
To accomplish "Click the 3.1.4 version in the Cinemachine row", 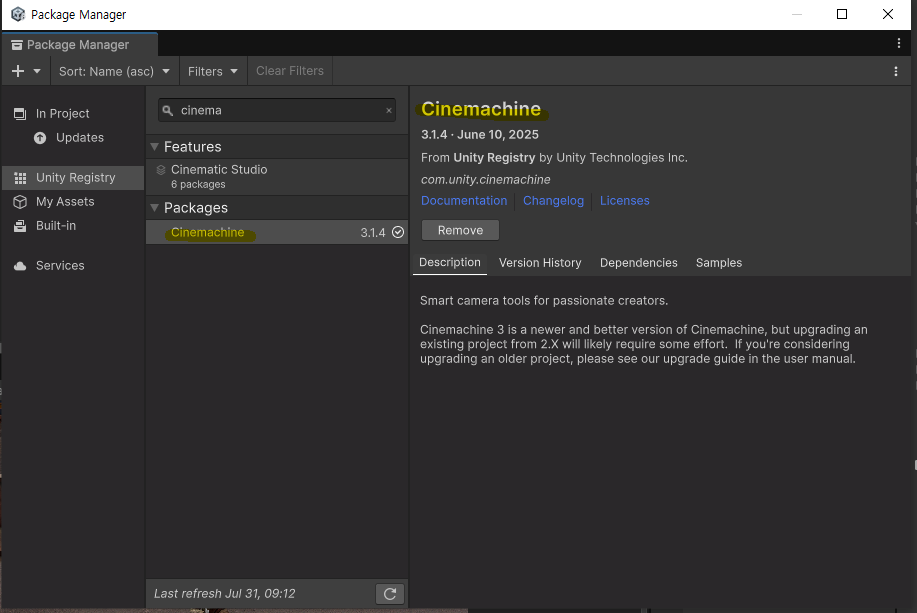I will [373, 233].
